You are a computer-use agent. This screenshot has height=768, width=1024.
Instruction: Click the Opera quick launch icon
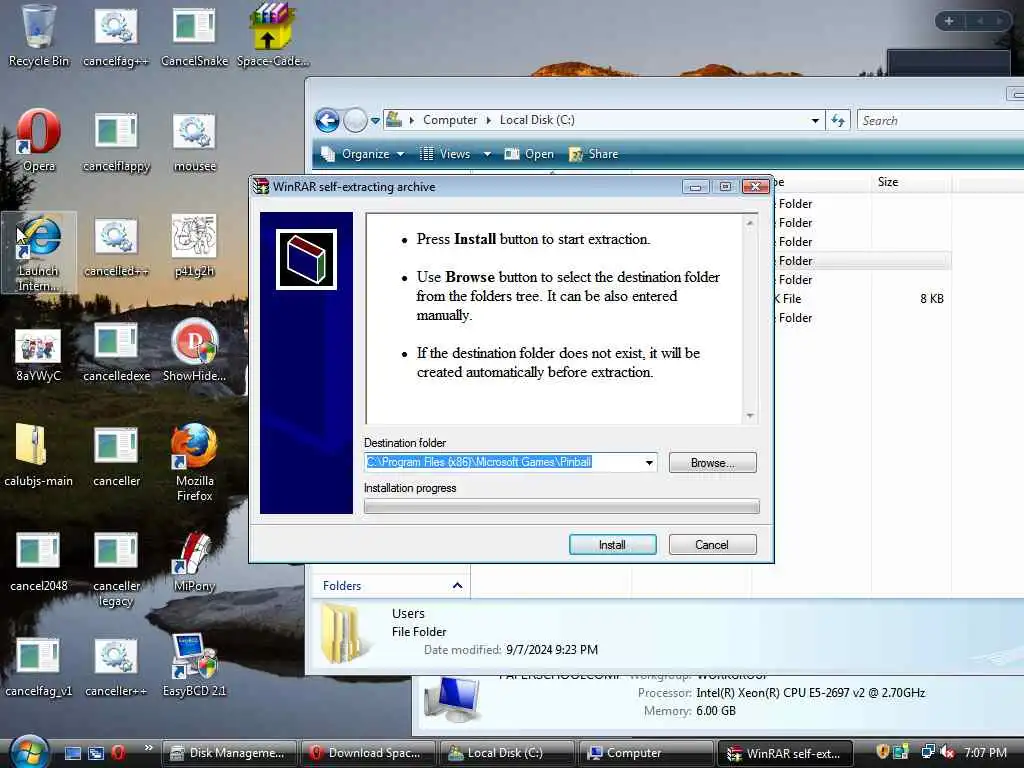coord(118,753)
